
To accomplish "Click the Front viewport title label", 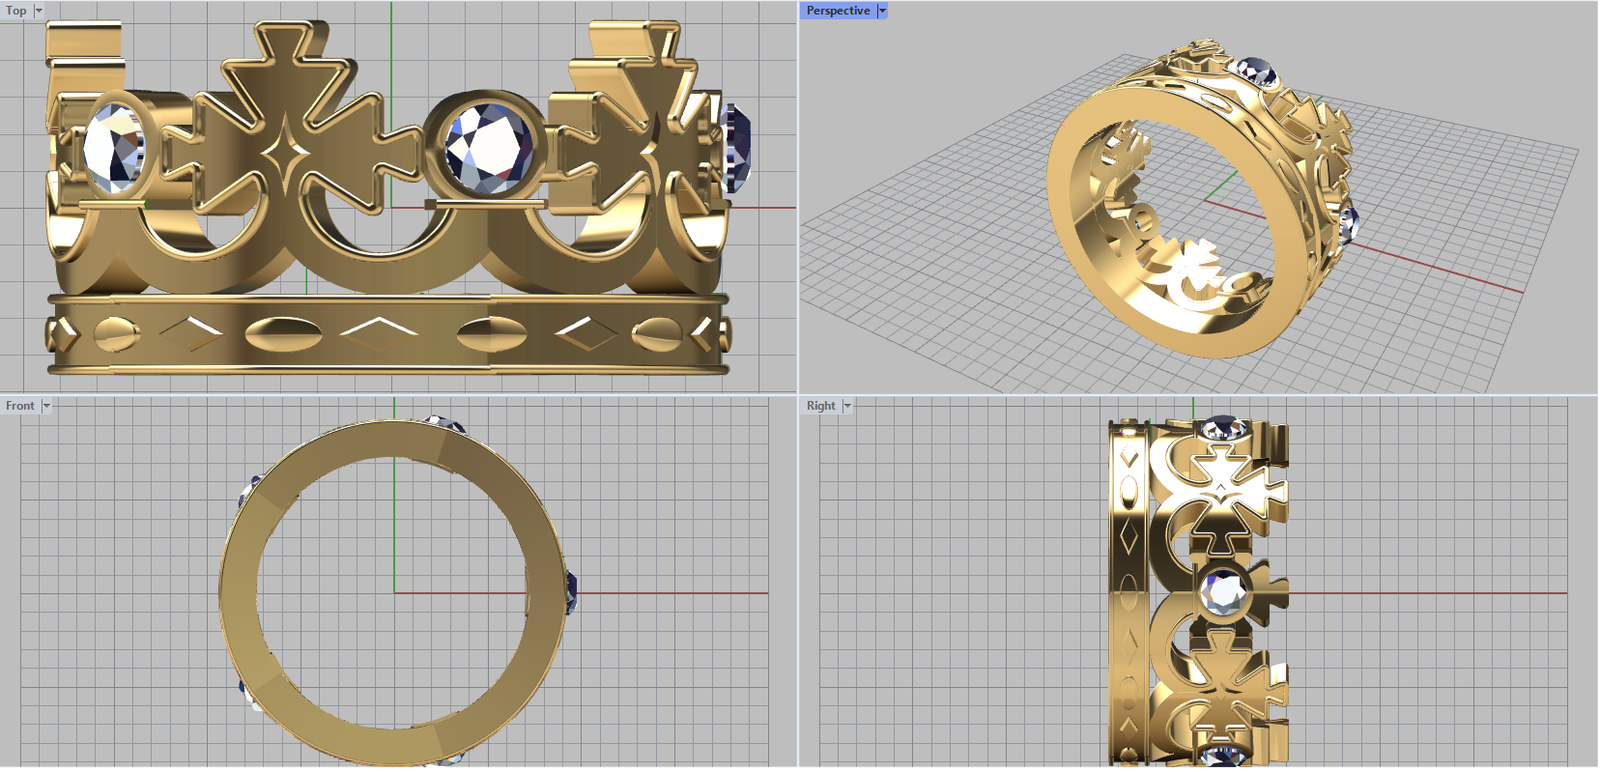I will 20,406.
